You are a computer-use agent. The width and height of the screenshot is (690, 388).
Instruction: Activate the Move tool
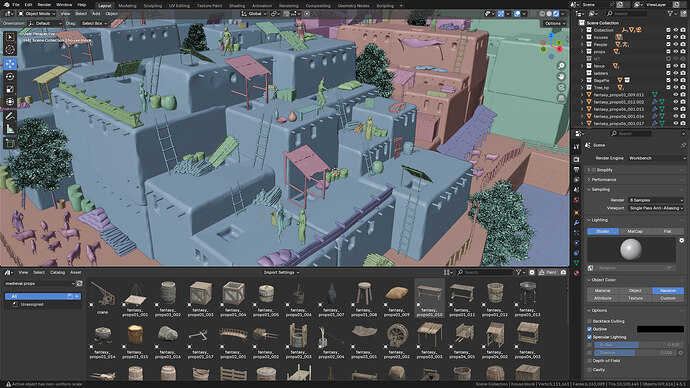tap(10, 64)
